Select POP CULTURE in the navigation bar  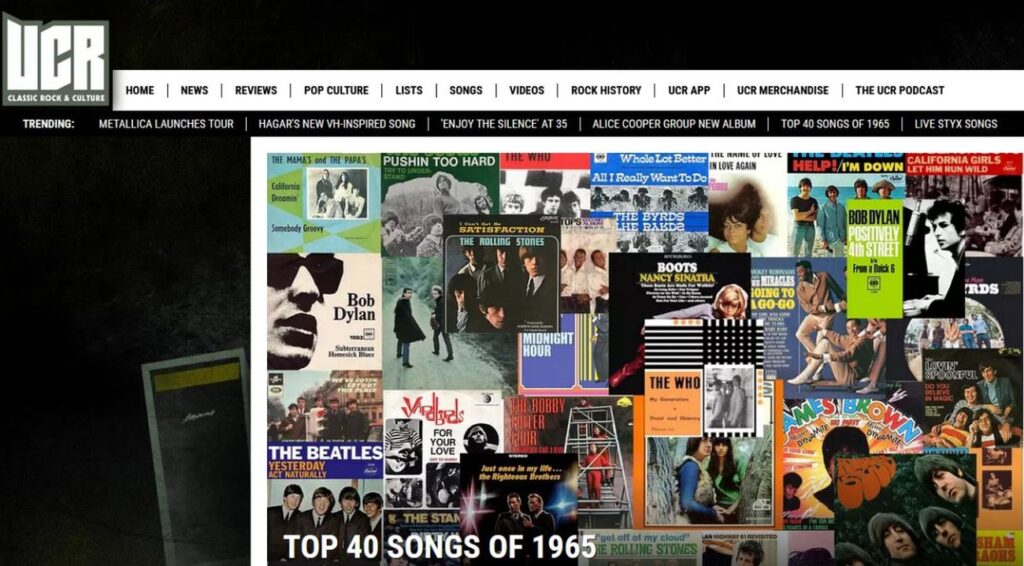(336, 91)
